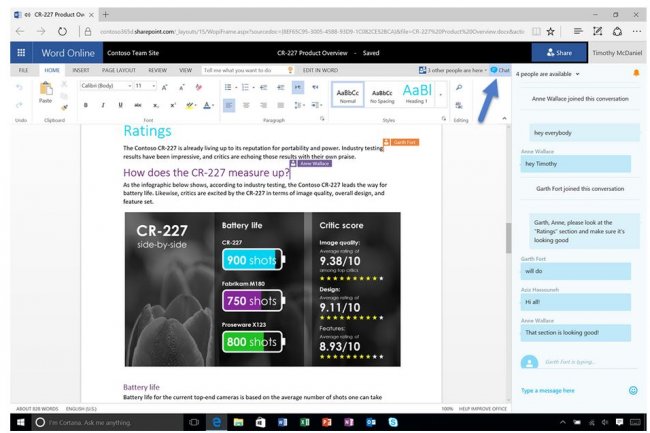
Task: Apply superscript formatting
Action: [173, 105]
